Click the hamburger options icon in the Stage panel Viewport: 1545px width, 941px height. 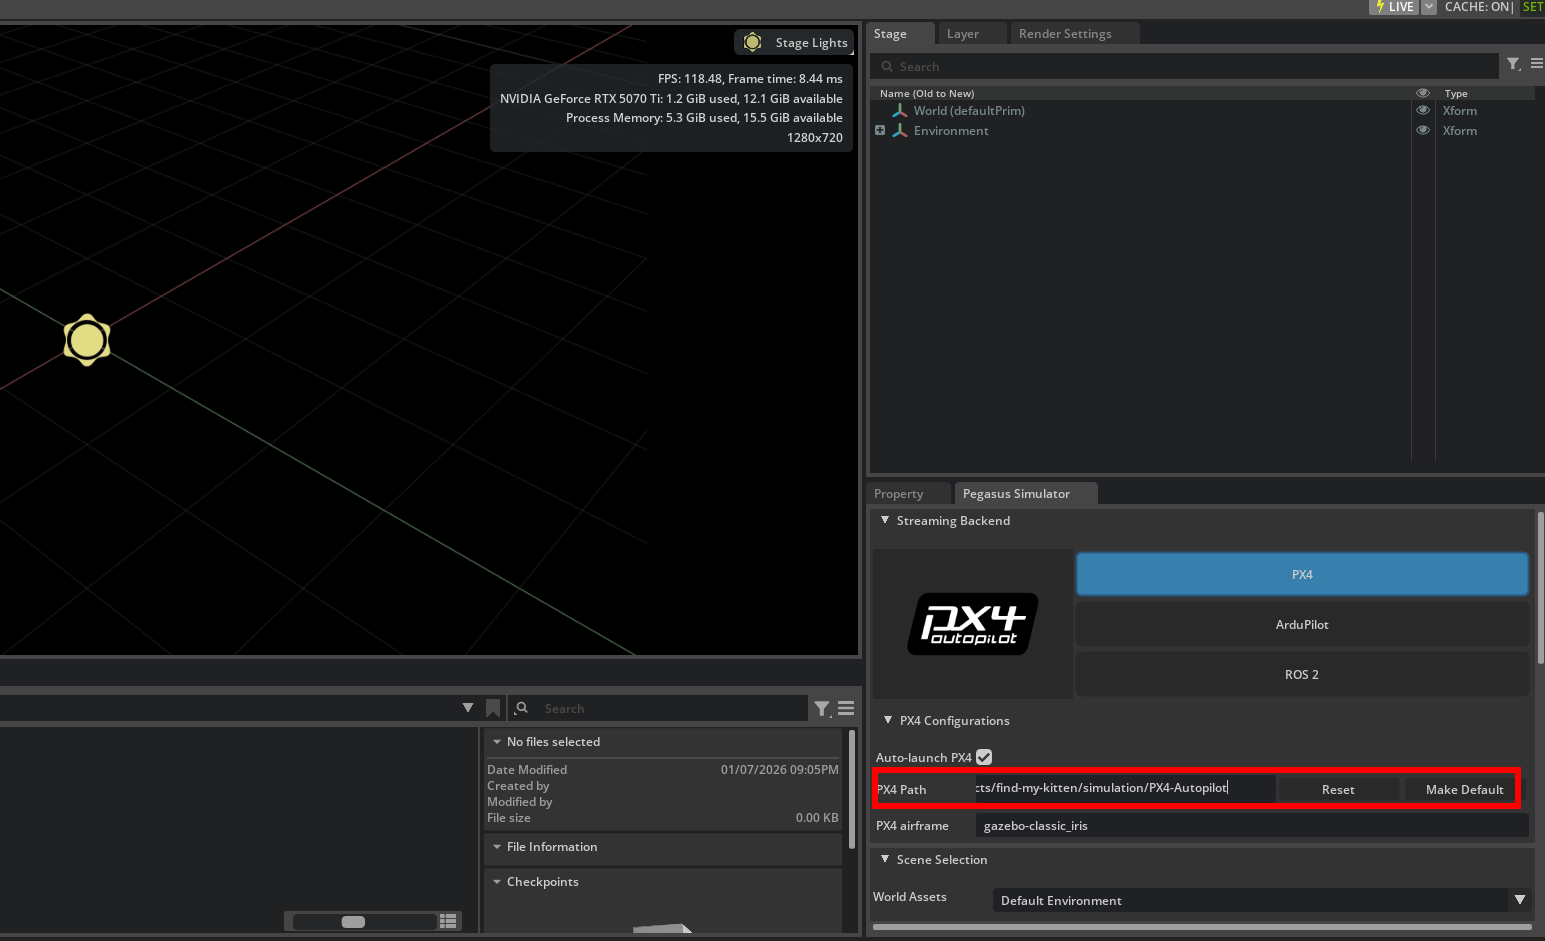click(1537, 65)
